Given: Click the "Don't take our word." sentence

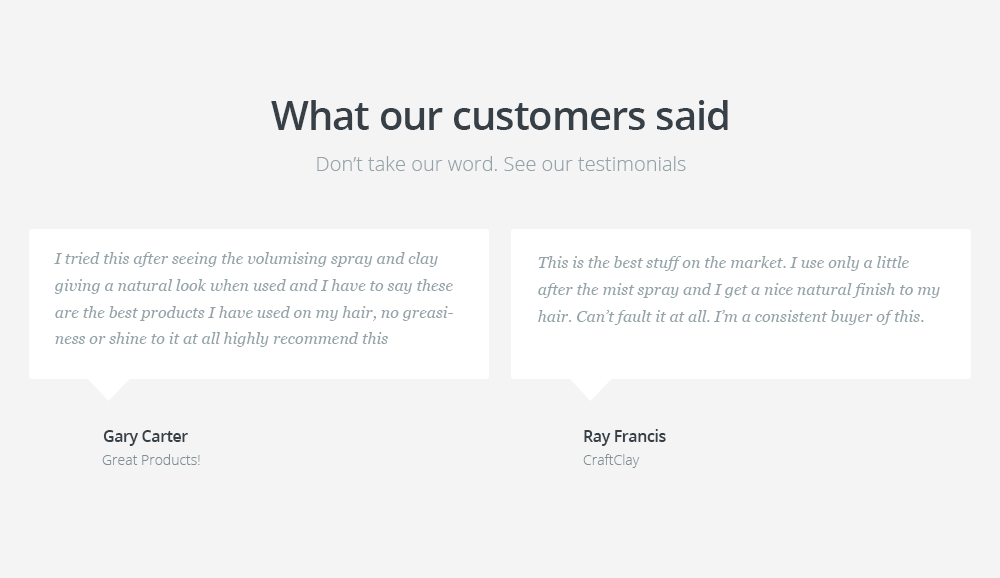Looking at the screenshot, I should 406,164.
